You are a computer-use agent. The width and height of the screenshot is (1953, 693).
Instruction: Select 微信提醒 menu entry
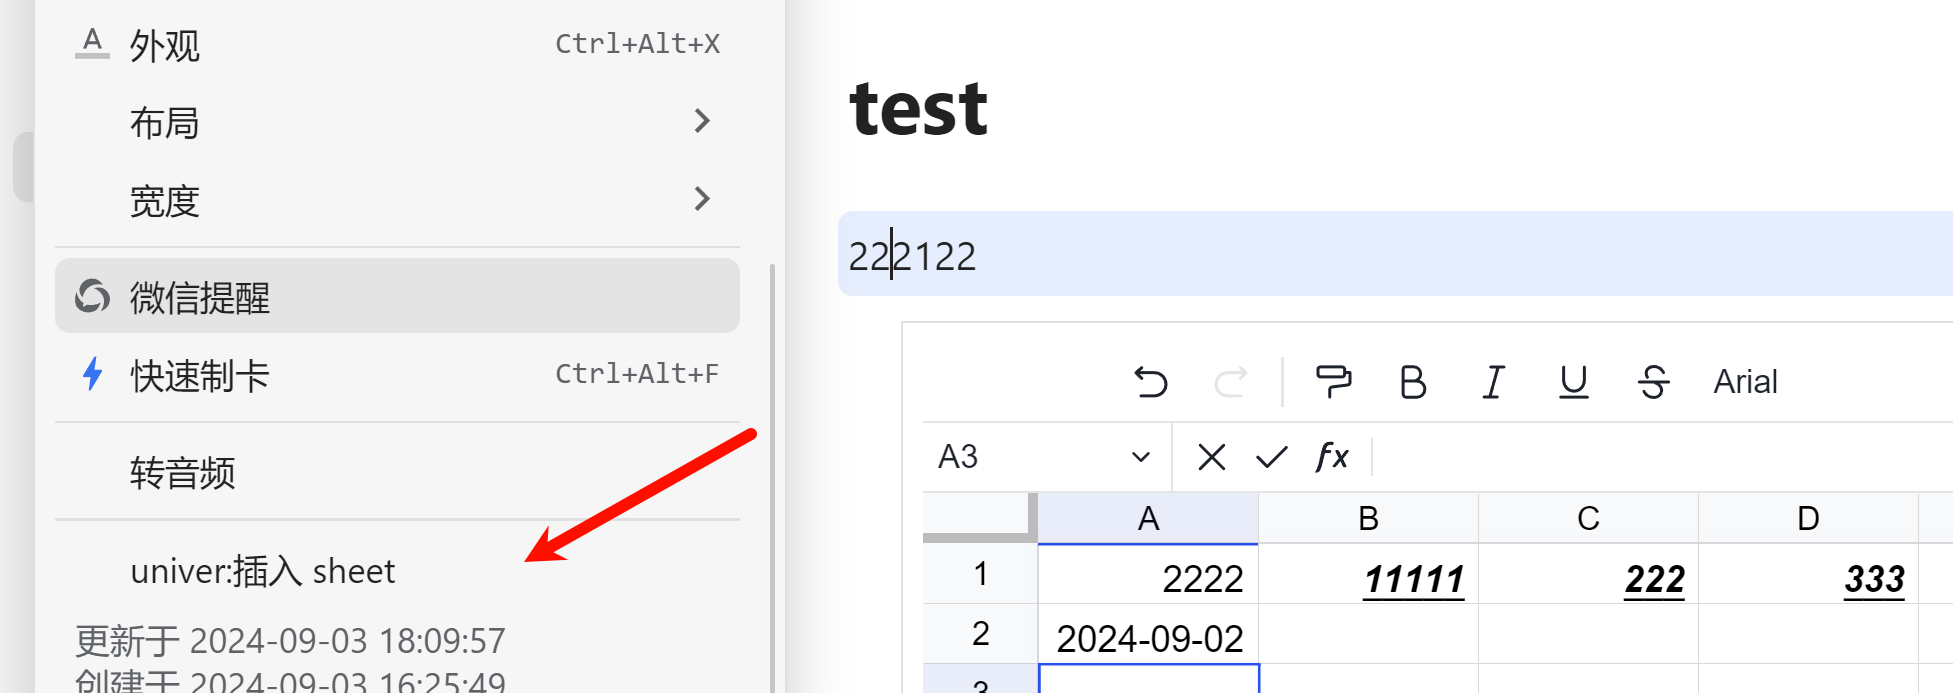coord(397,296)
